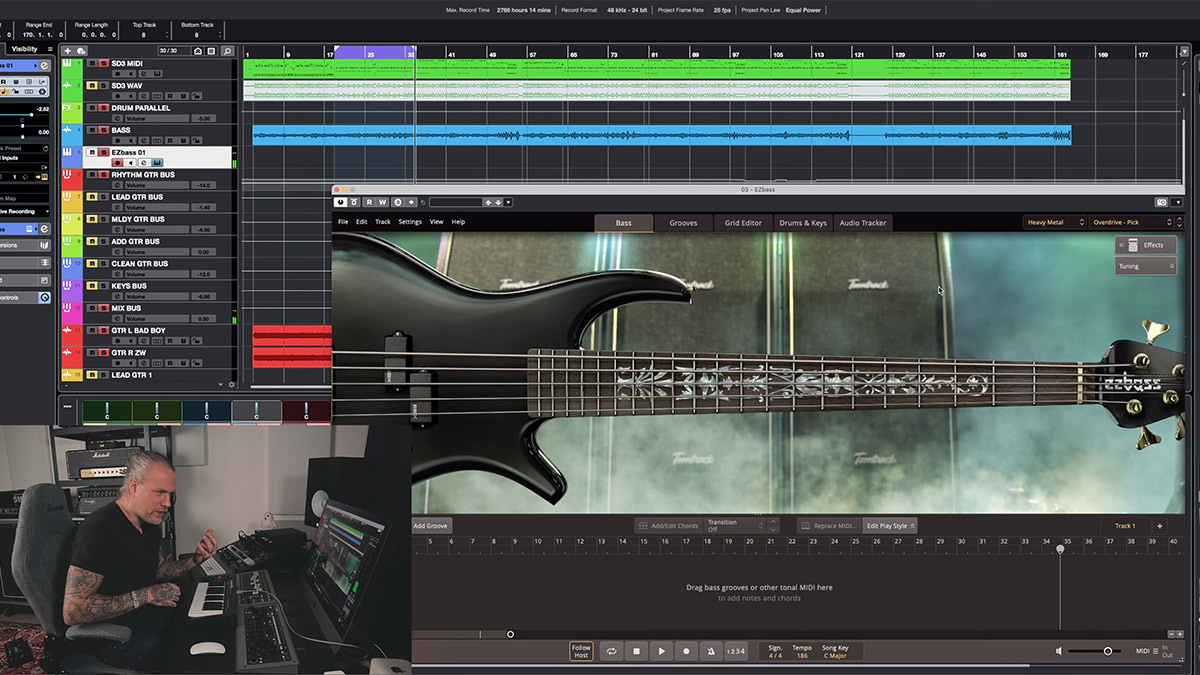1200x675 pixels.
Task: Expand the Tuning dropdown
Action: click(1146, 266)
